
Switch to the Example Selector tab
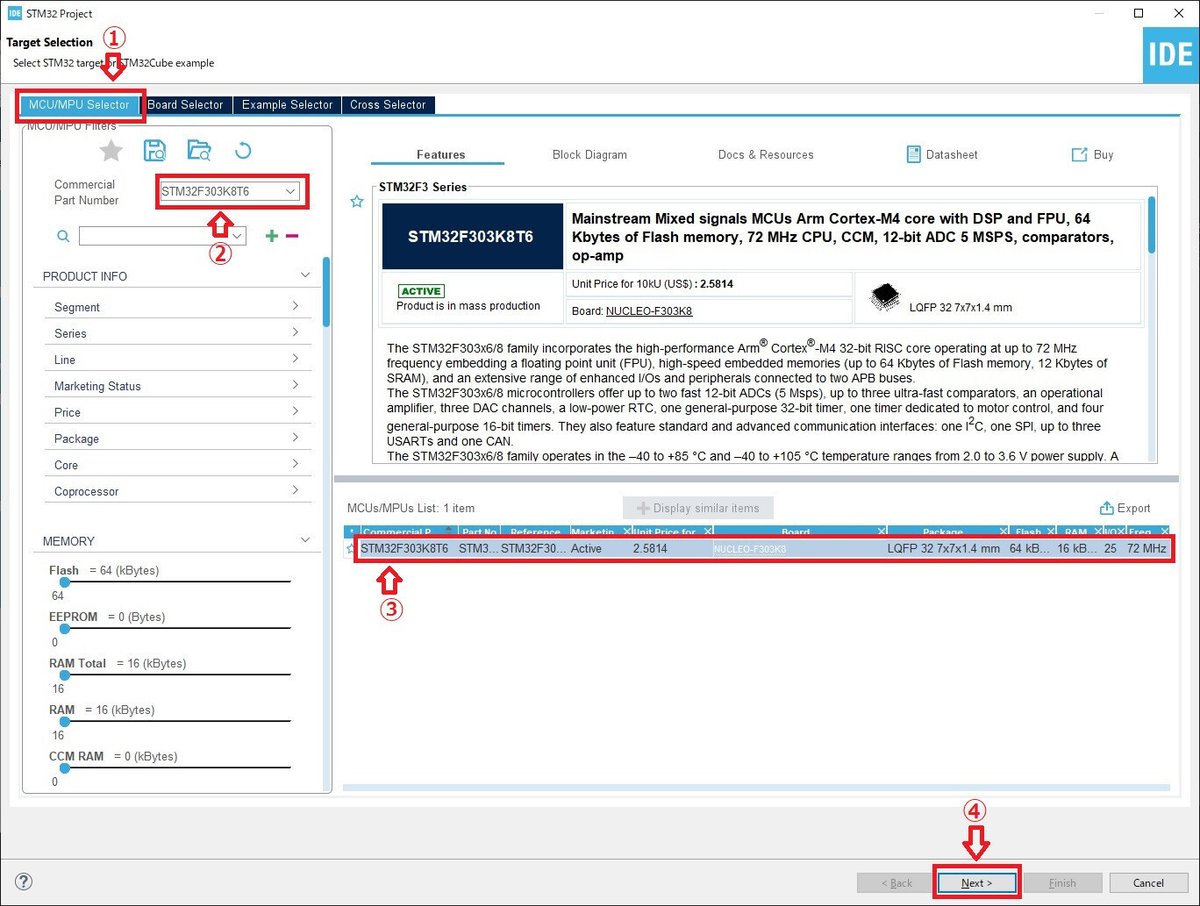tap(287, 105)
